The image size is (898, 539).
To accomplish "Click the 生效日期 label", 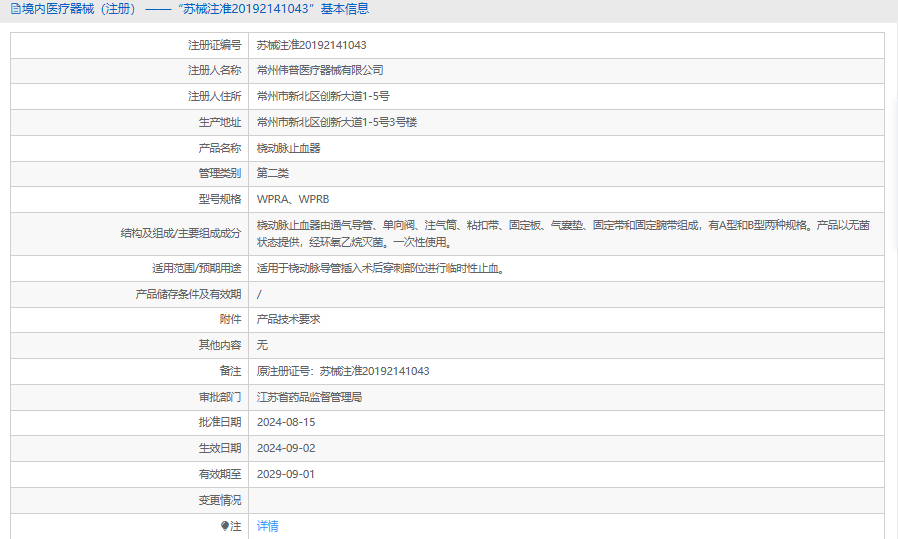I will tap(220, 448).
